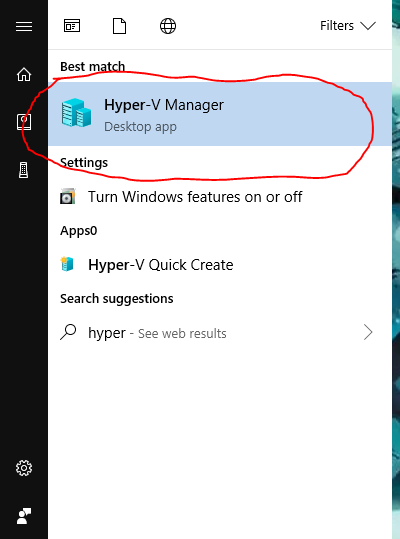Open the Settings gear in the sidebar

click(x=24, y=468)
